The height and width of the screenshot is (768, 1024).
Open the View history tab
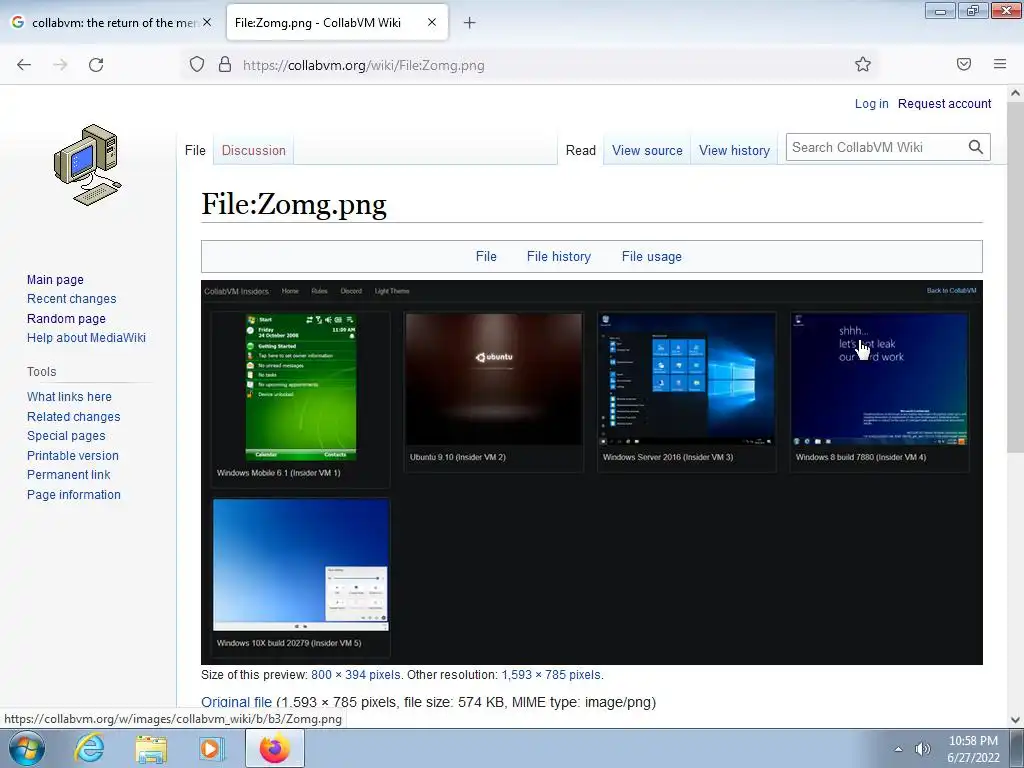point(734,150)
